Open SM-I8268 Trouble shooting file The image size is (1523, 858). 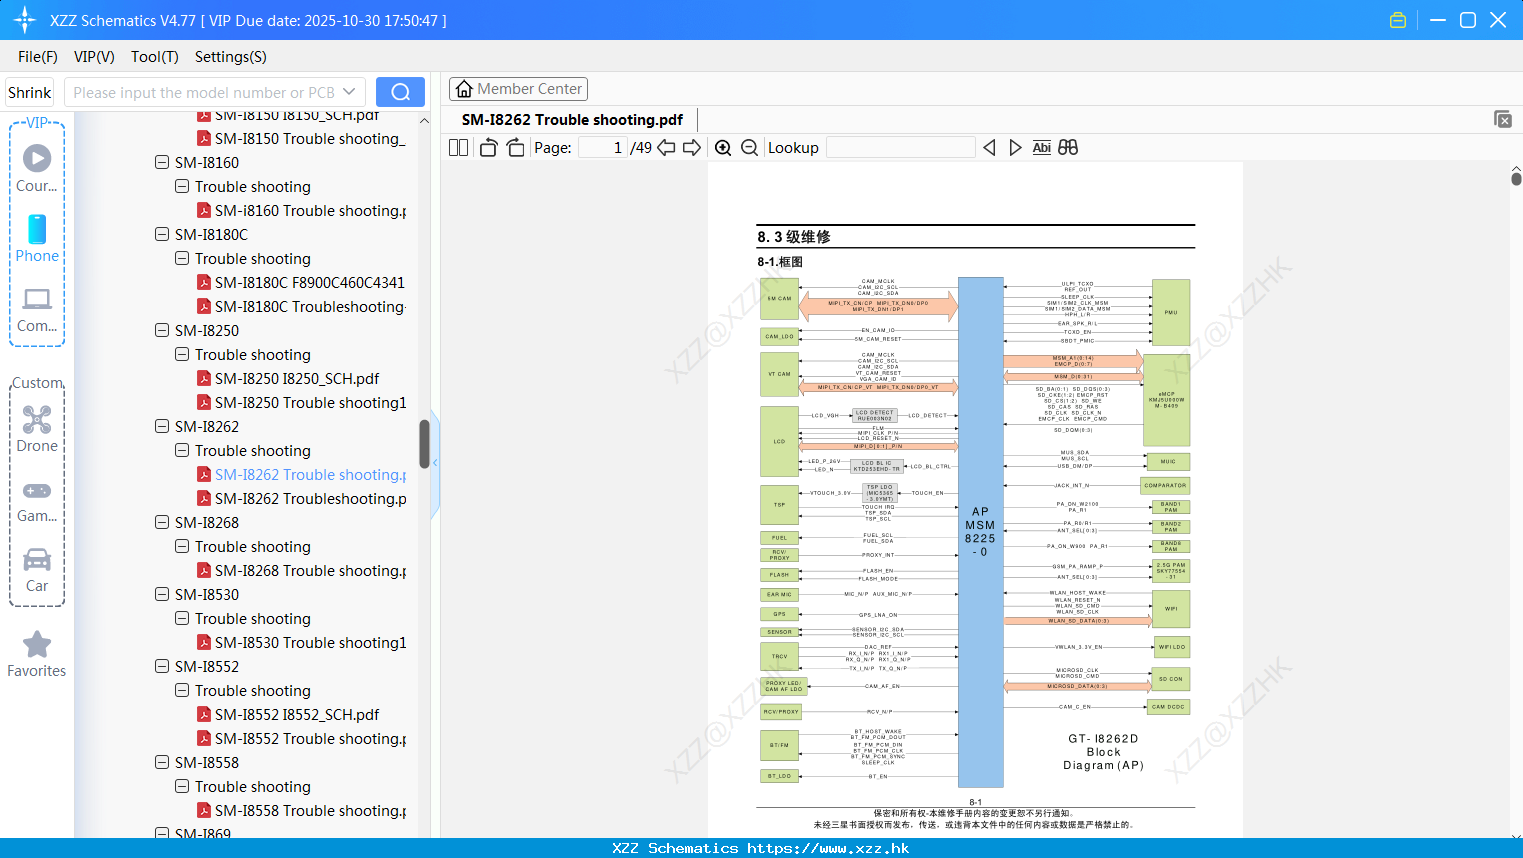pyautogui.click(x=311, y=571)
